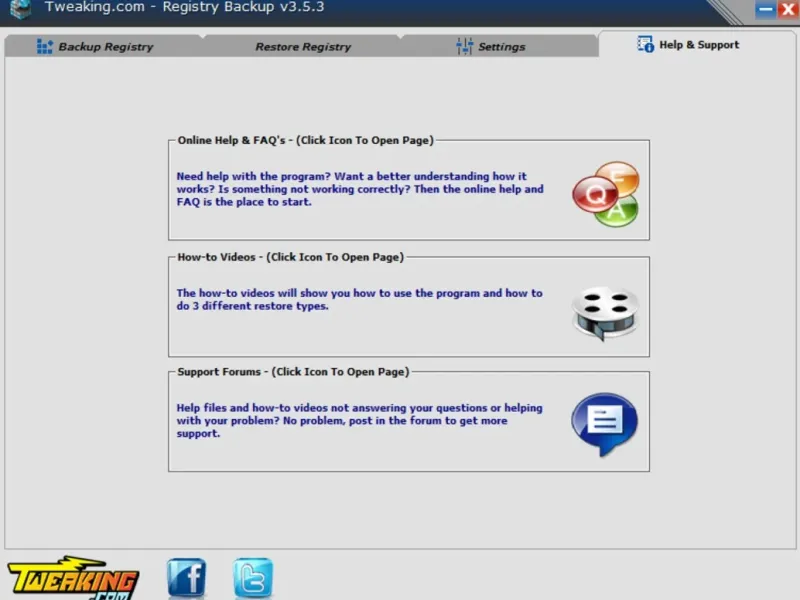800x600 pixels.
Task: Click the "Online Help & FAQ's" group heading
Action: (x=305, y=140)
